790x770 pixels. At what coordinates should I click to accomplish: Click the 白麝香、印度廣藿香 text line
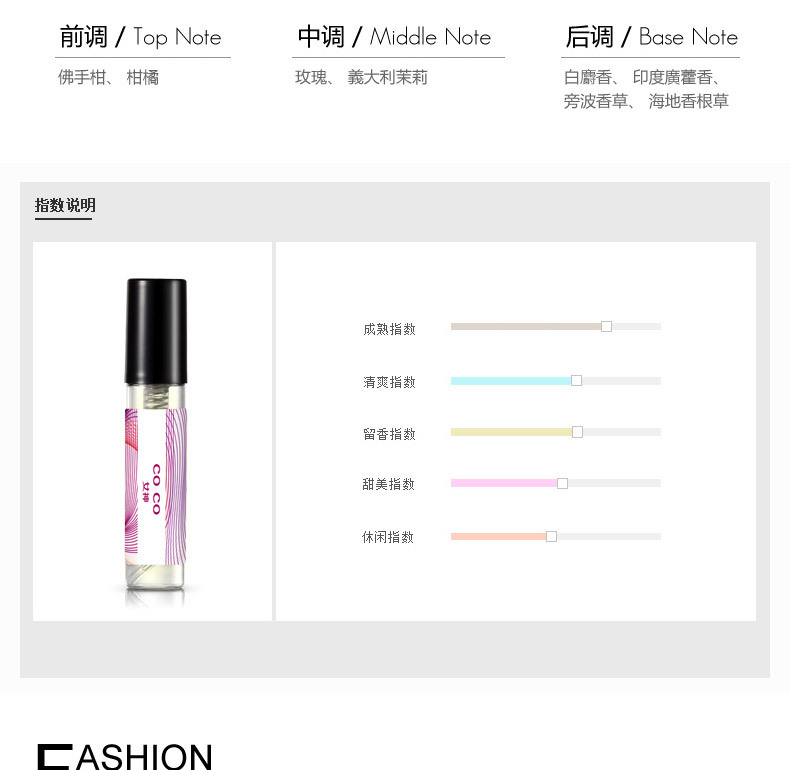tap(643, 77)
